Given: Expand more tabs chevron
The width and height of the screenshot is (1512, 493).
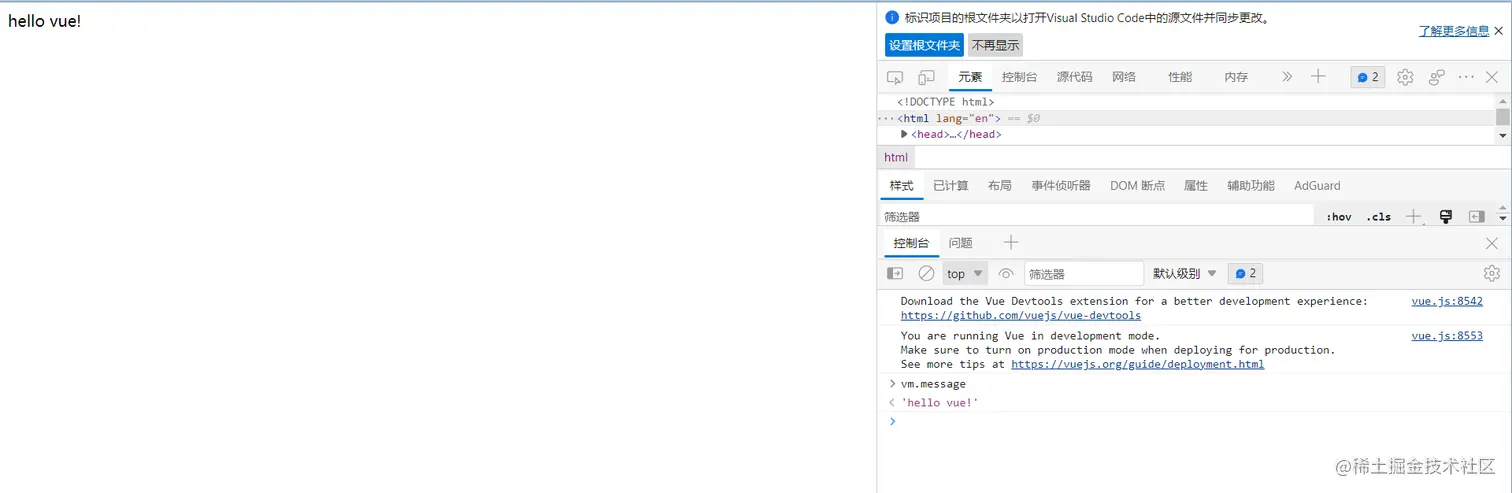Looking at the screenshot, I should coord(1287,77).
